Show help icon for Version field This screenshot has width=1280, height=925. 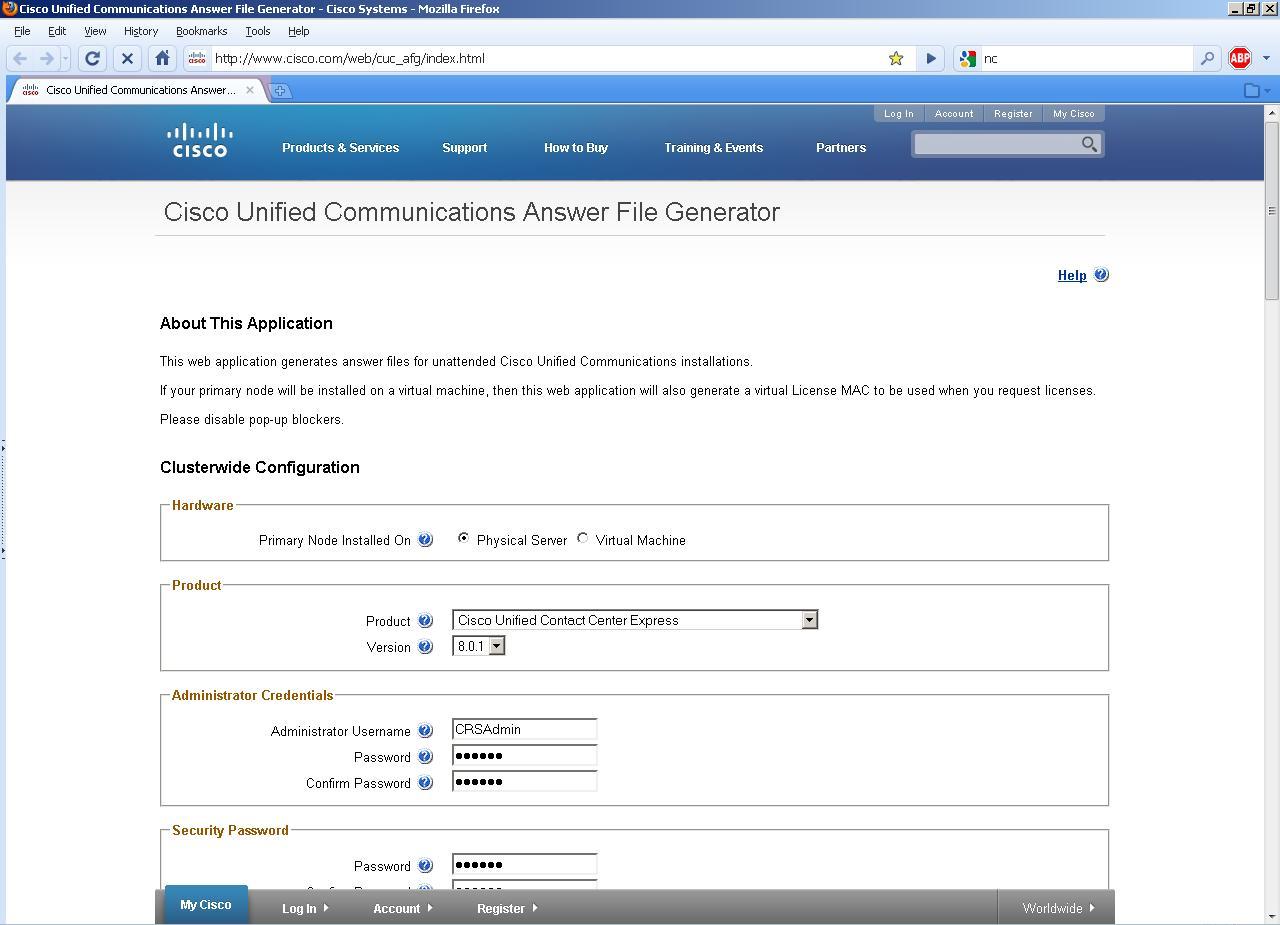[x=425, y=647]
